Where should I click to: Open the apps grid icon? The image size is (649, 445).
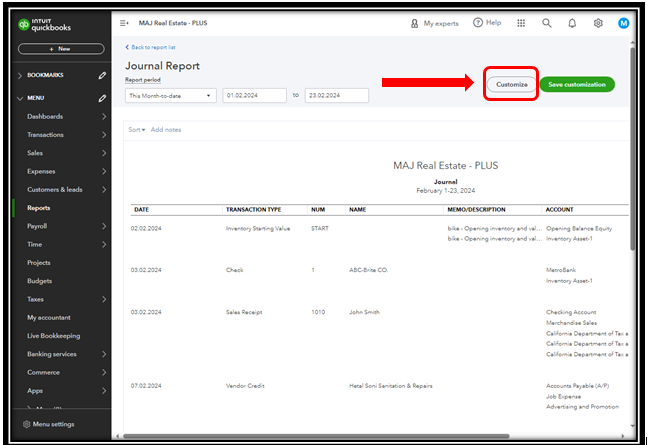click(521, 23)
